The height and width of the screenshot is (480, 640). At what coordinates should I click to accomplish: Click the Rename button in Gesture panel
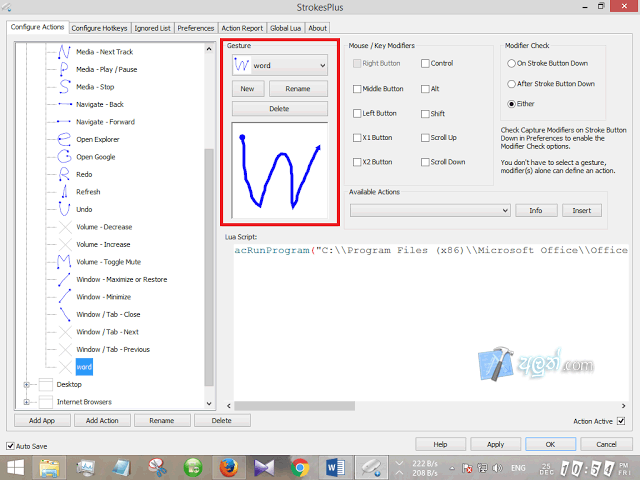(298, 89)
